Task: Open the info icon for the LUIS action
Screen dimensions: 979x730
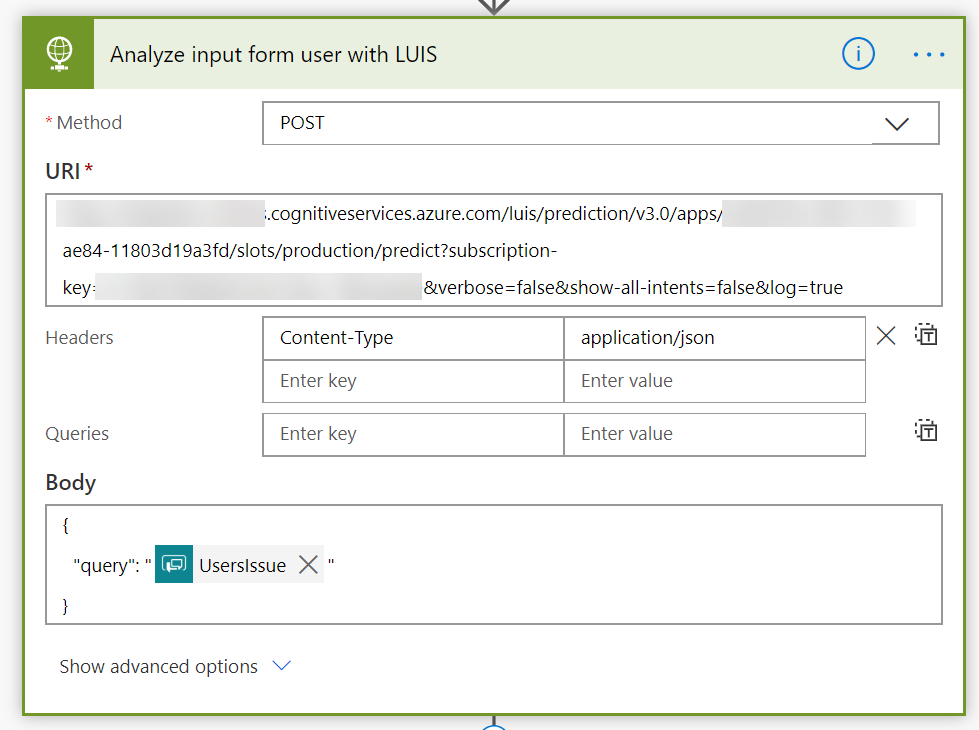Action: click(858, 54)
